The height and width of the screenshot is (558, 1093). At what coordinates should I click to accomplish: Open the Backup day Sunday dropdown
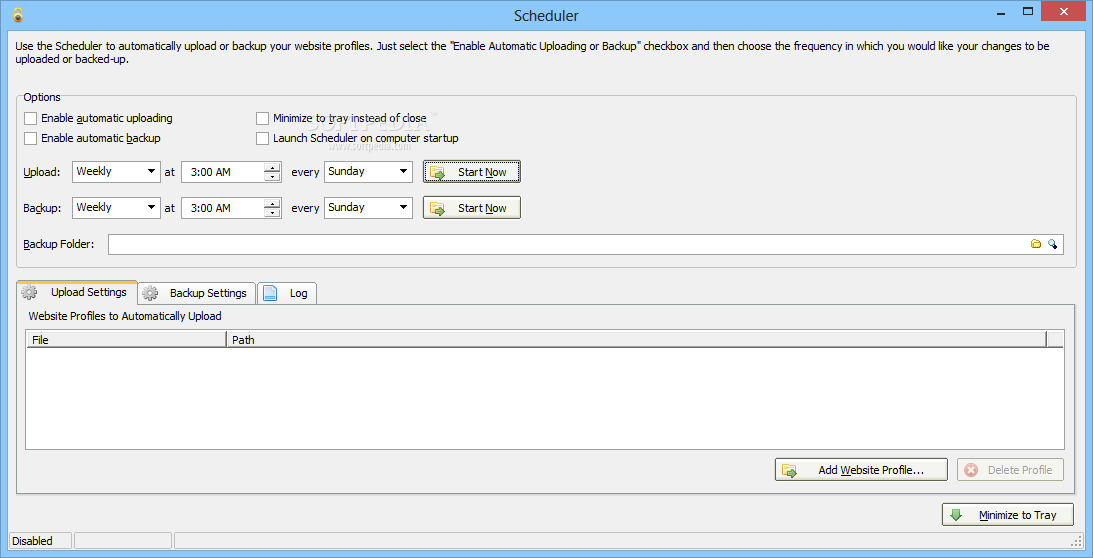coord(368,208)
